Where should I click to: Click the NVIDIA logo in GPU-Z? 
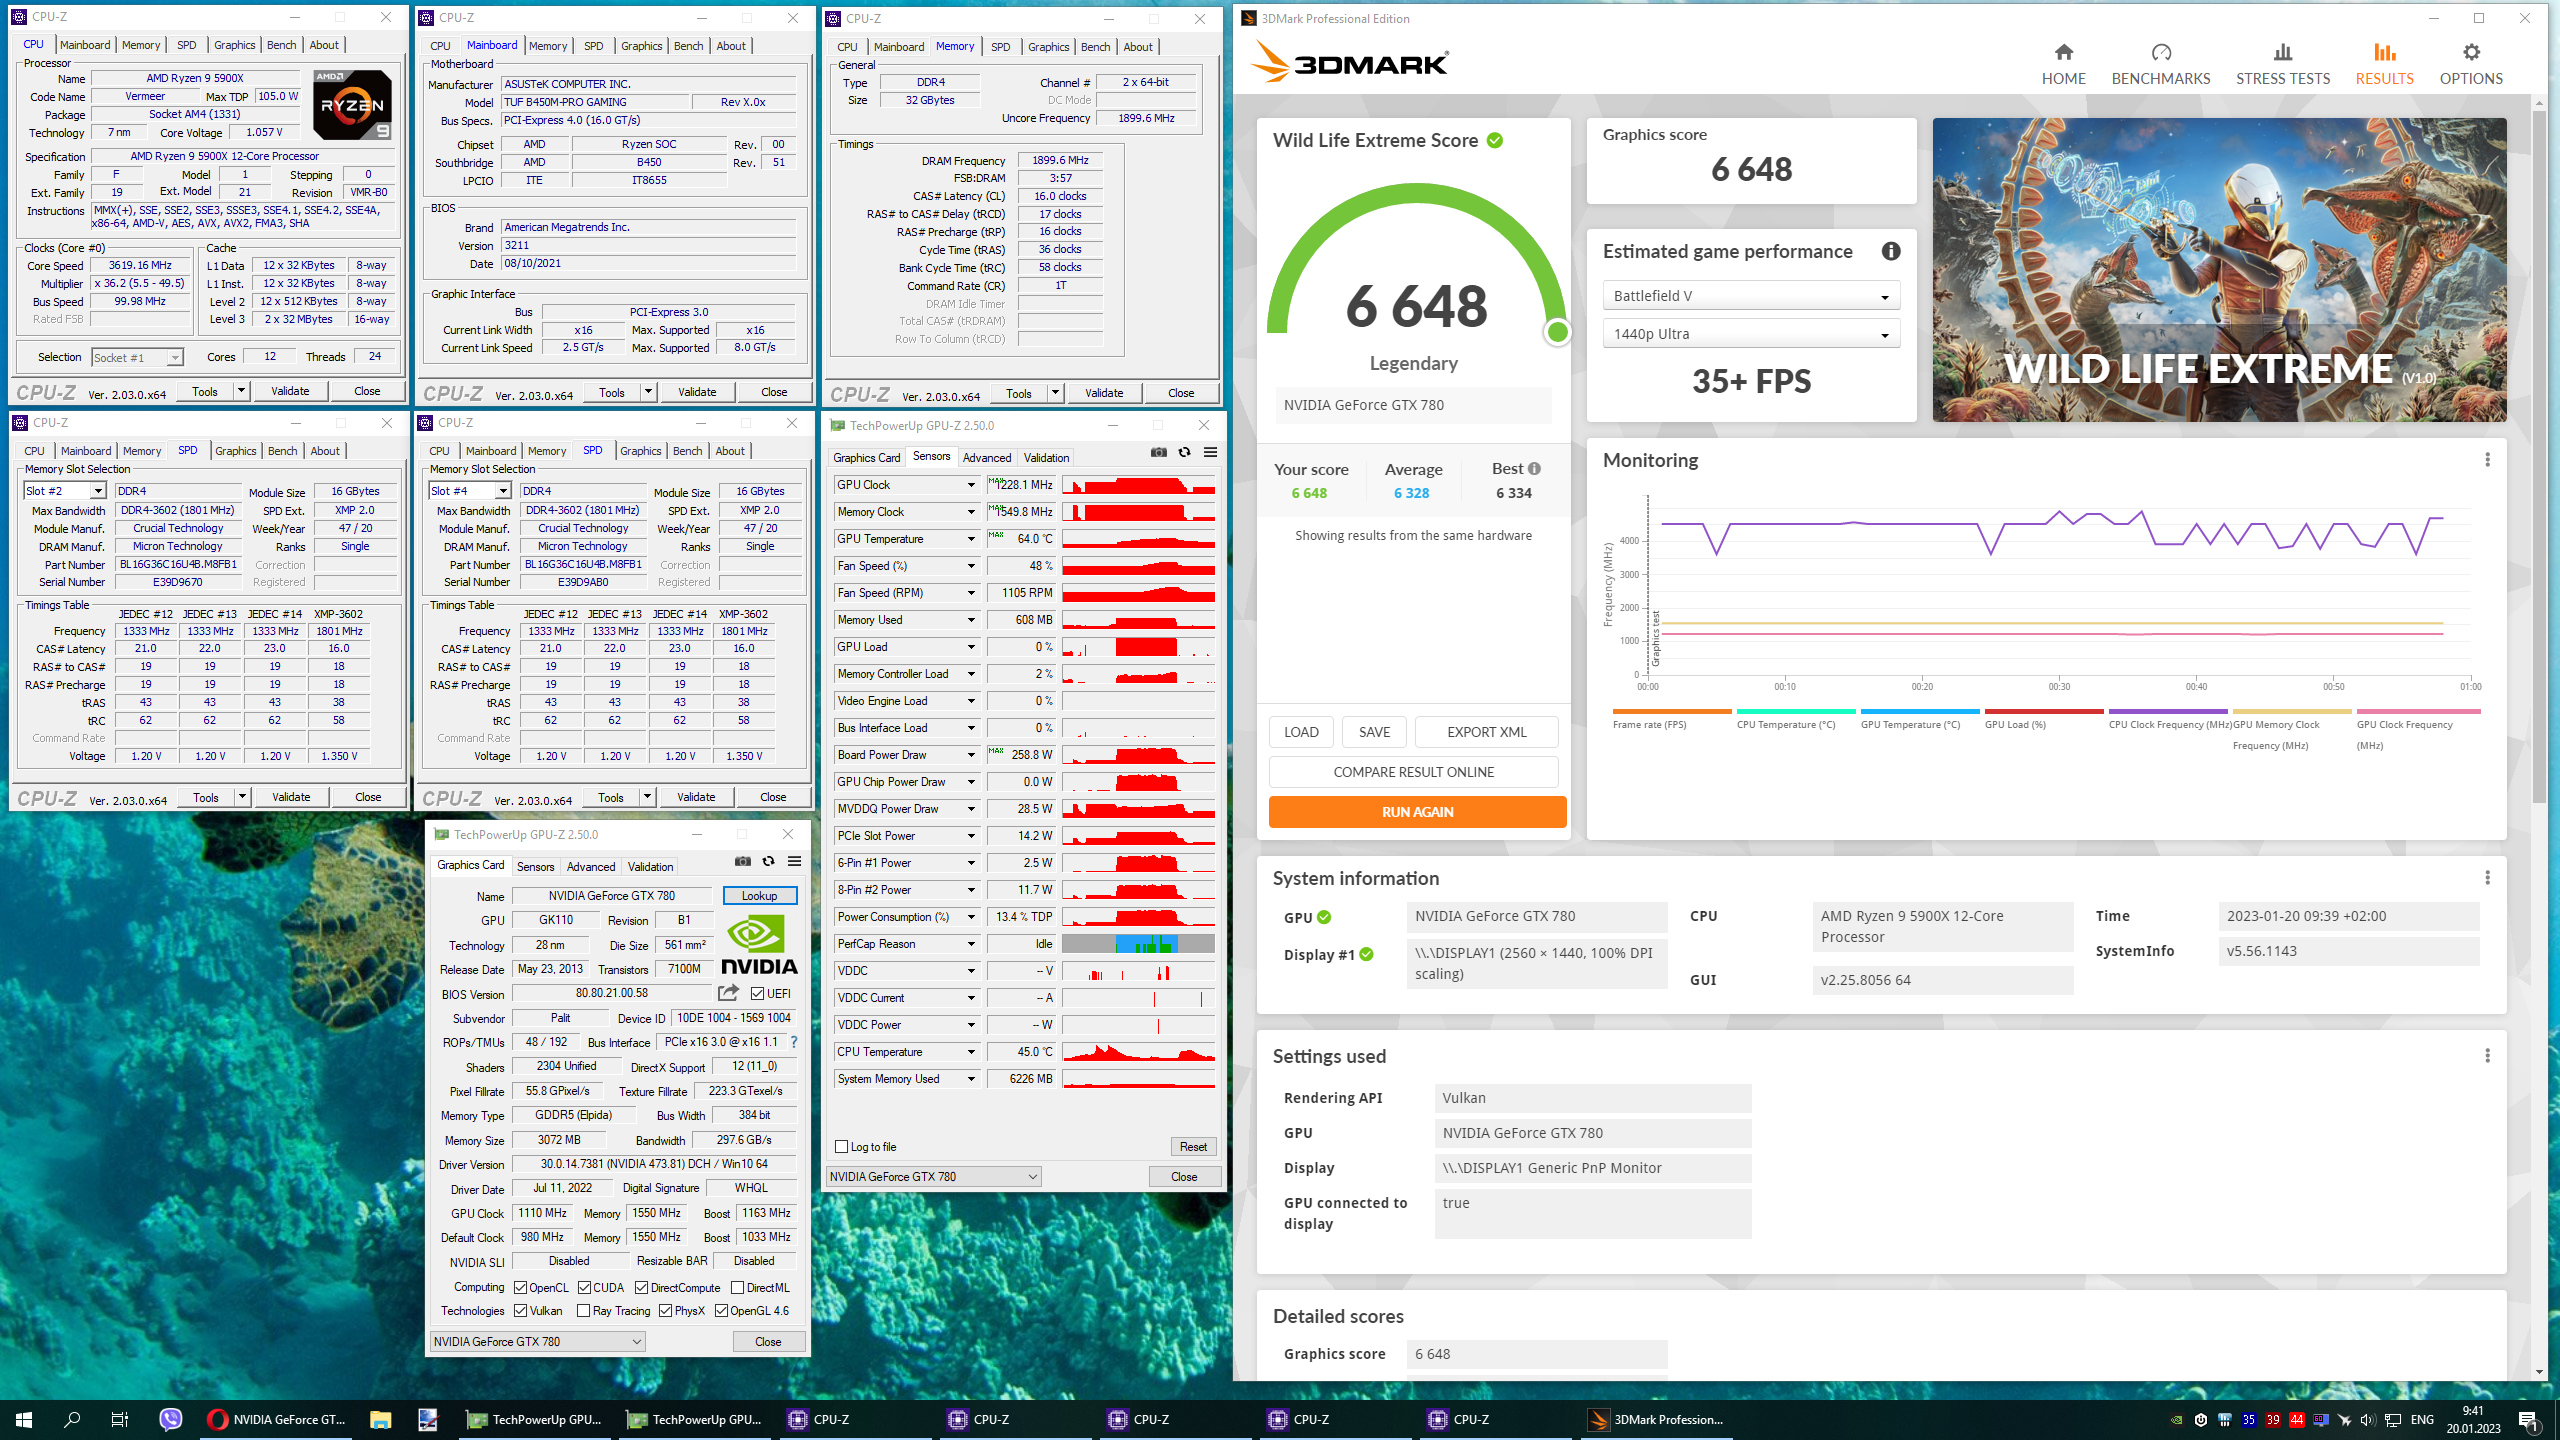coord(759,944)
